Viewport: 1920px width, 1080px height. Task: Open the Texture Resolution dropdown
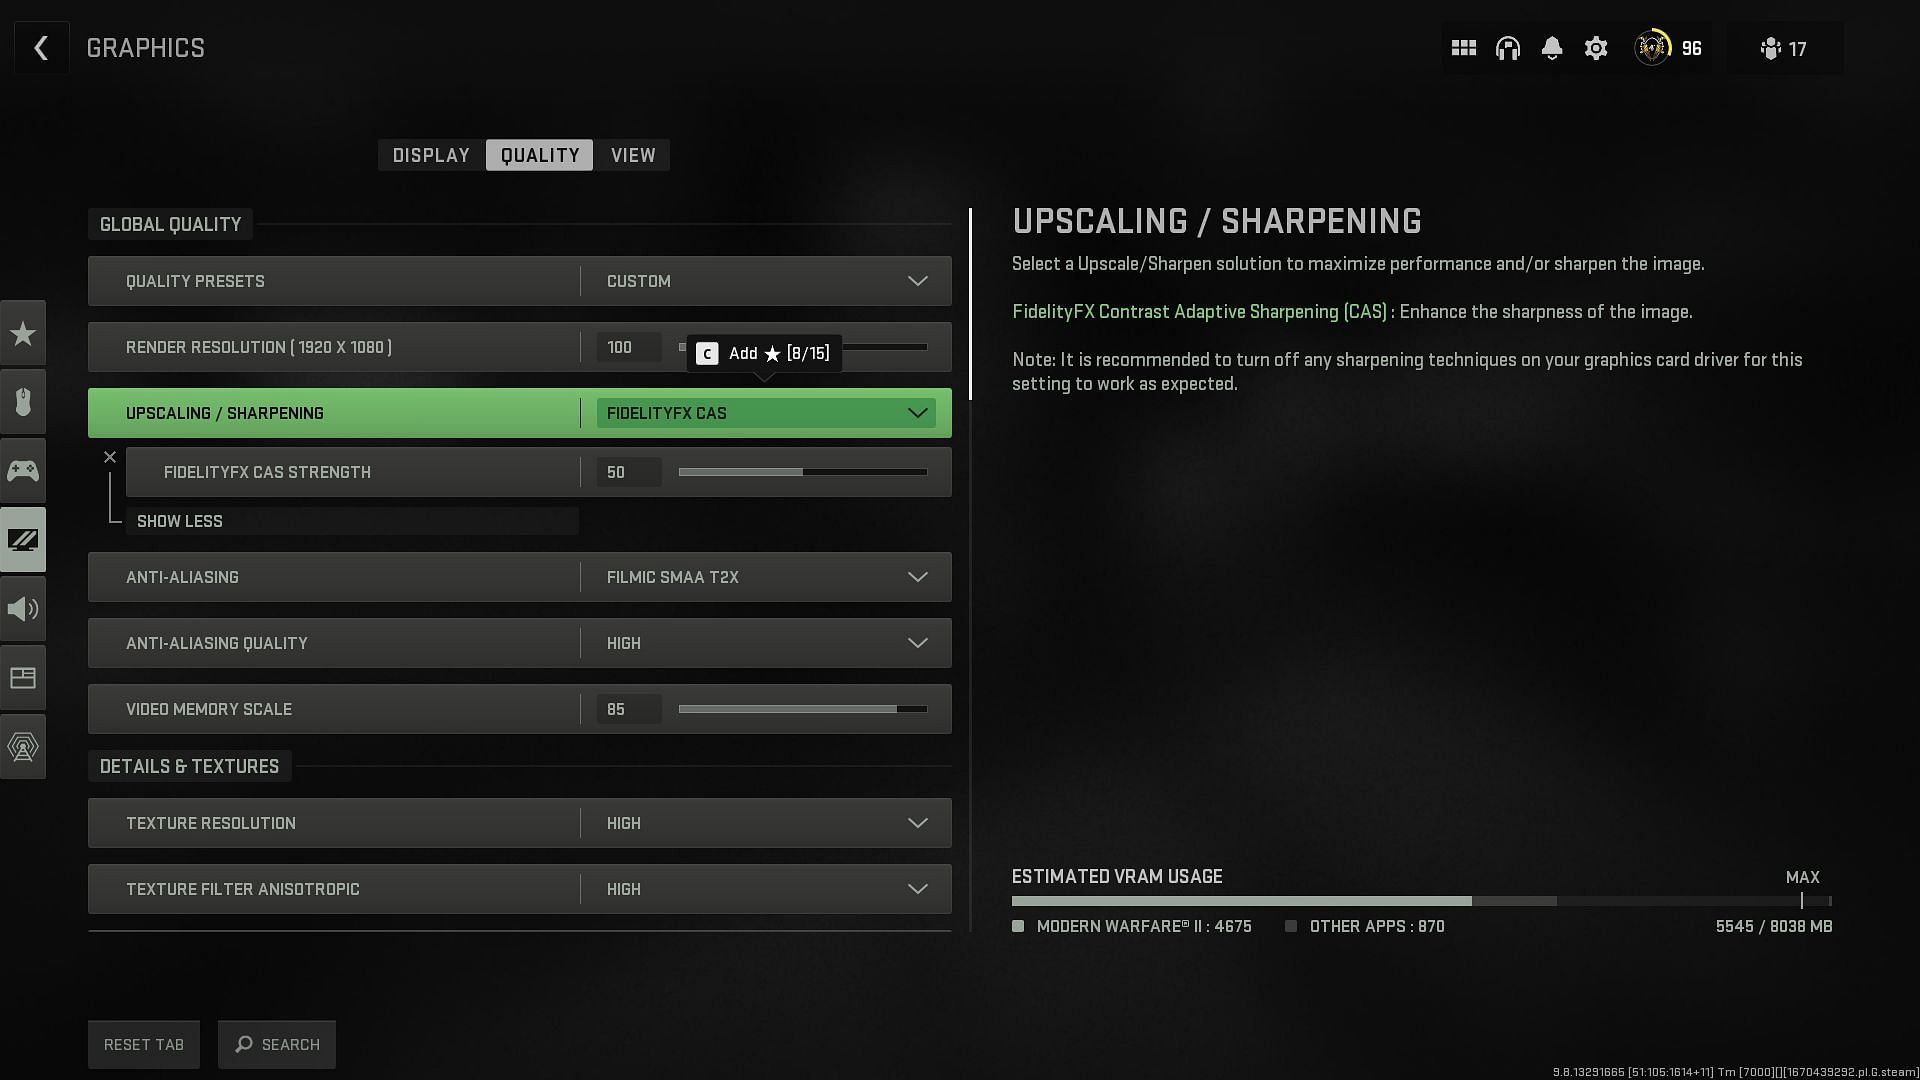tap(766, 823)
